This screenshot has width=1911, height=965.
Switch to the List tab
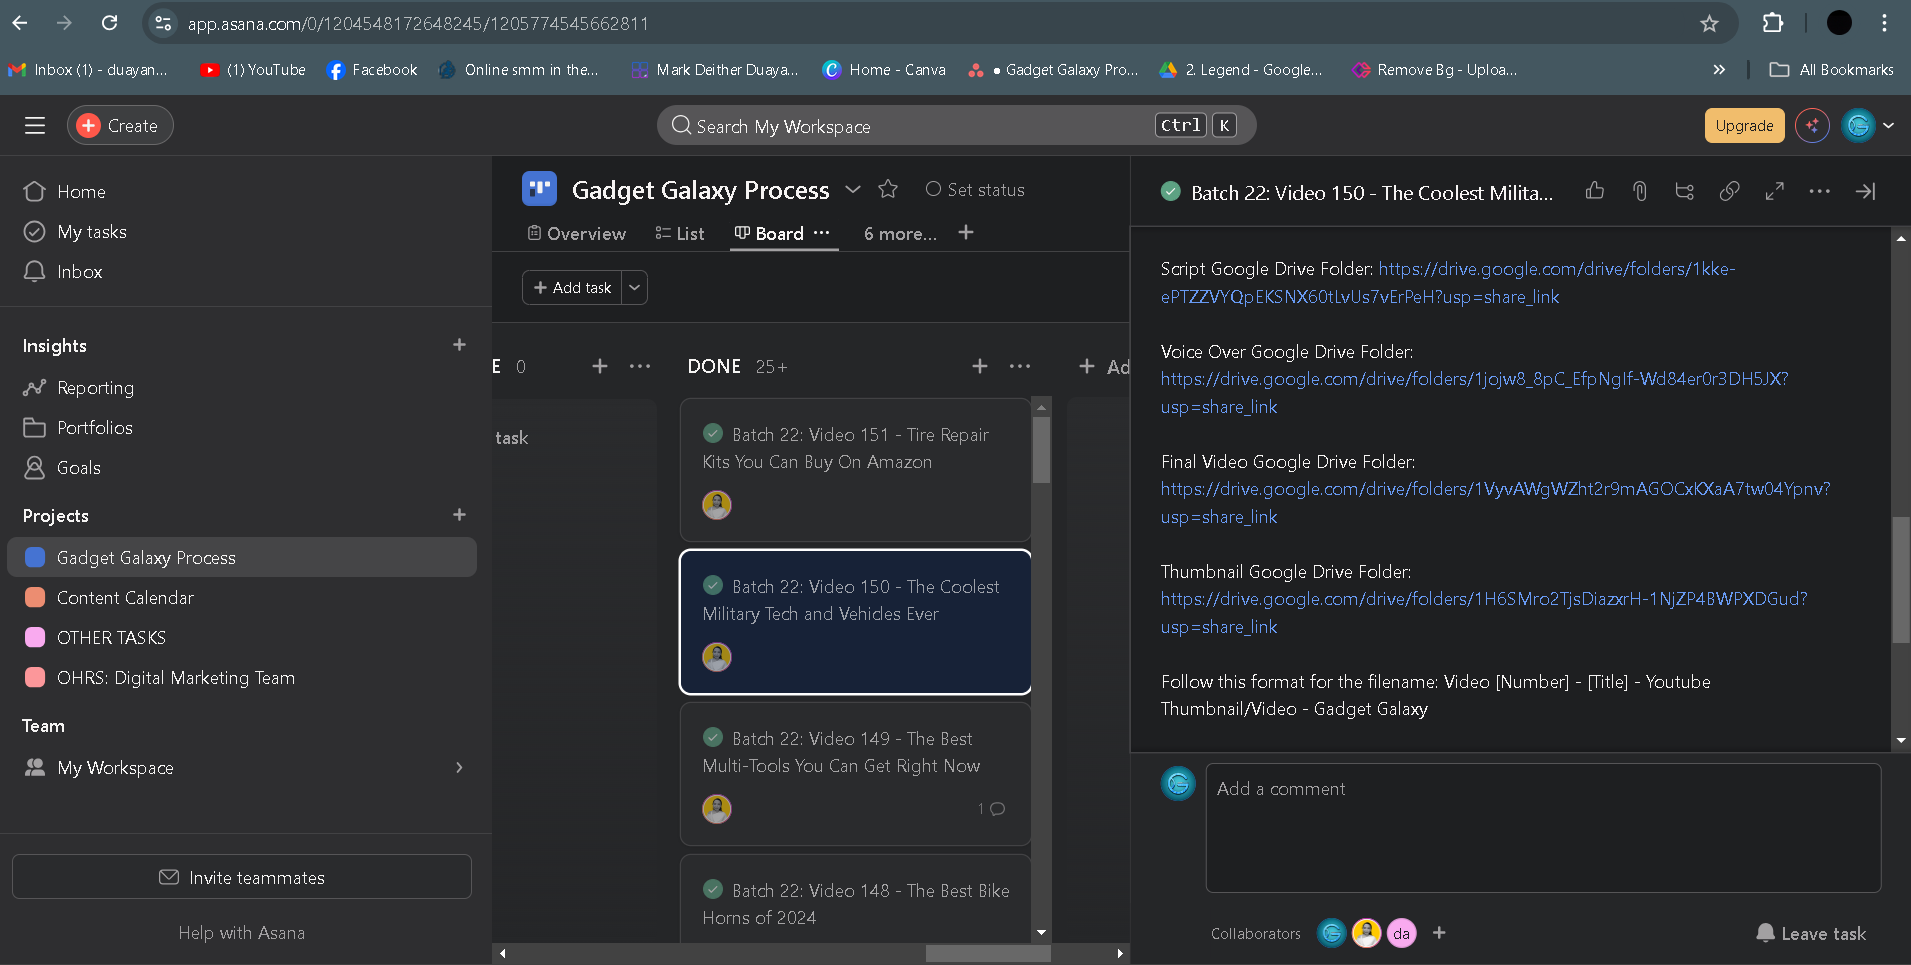[680, 234]
